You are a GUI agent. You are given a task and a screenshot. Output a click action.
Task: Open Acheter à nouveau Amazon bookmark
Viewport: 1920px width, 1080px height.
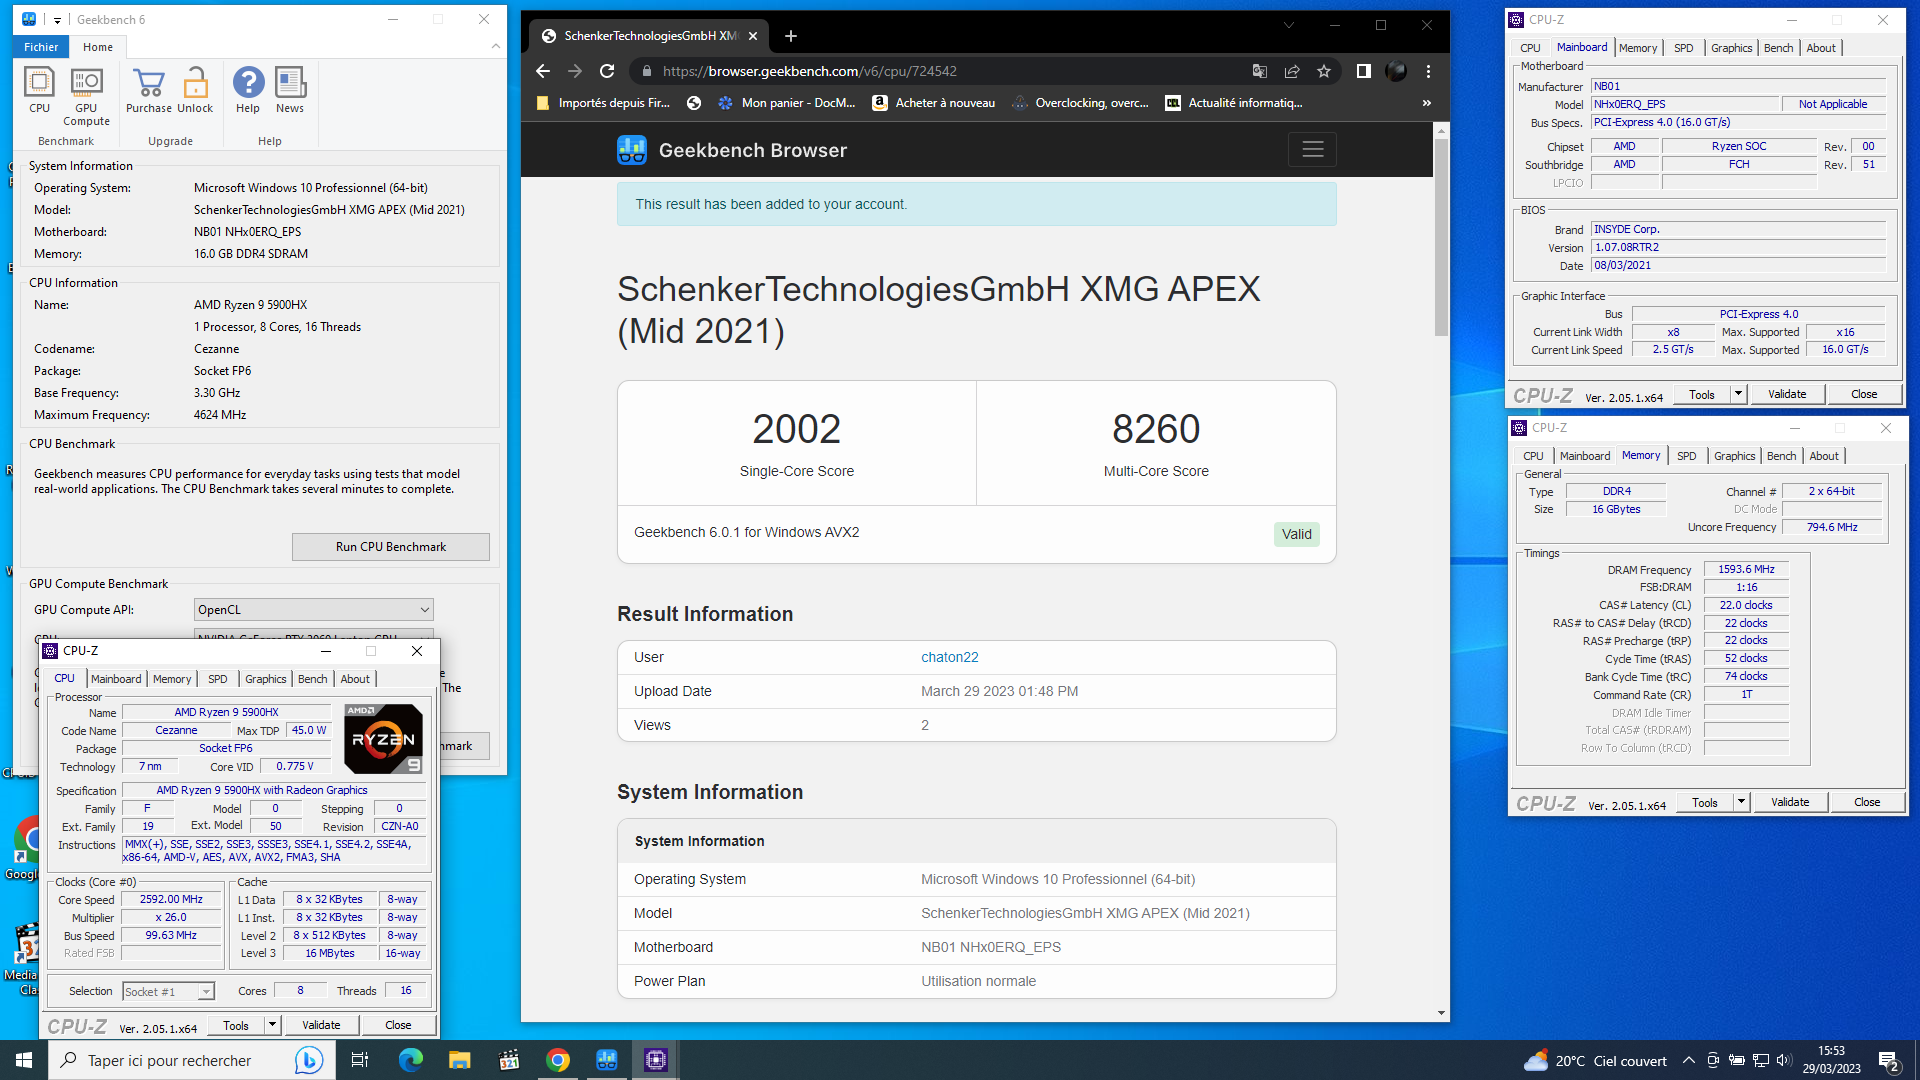[x=934, y=103]
